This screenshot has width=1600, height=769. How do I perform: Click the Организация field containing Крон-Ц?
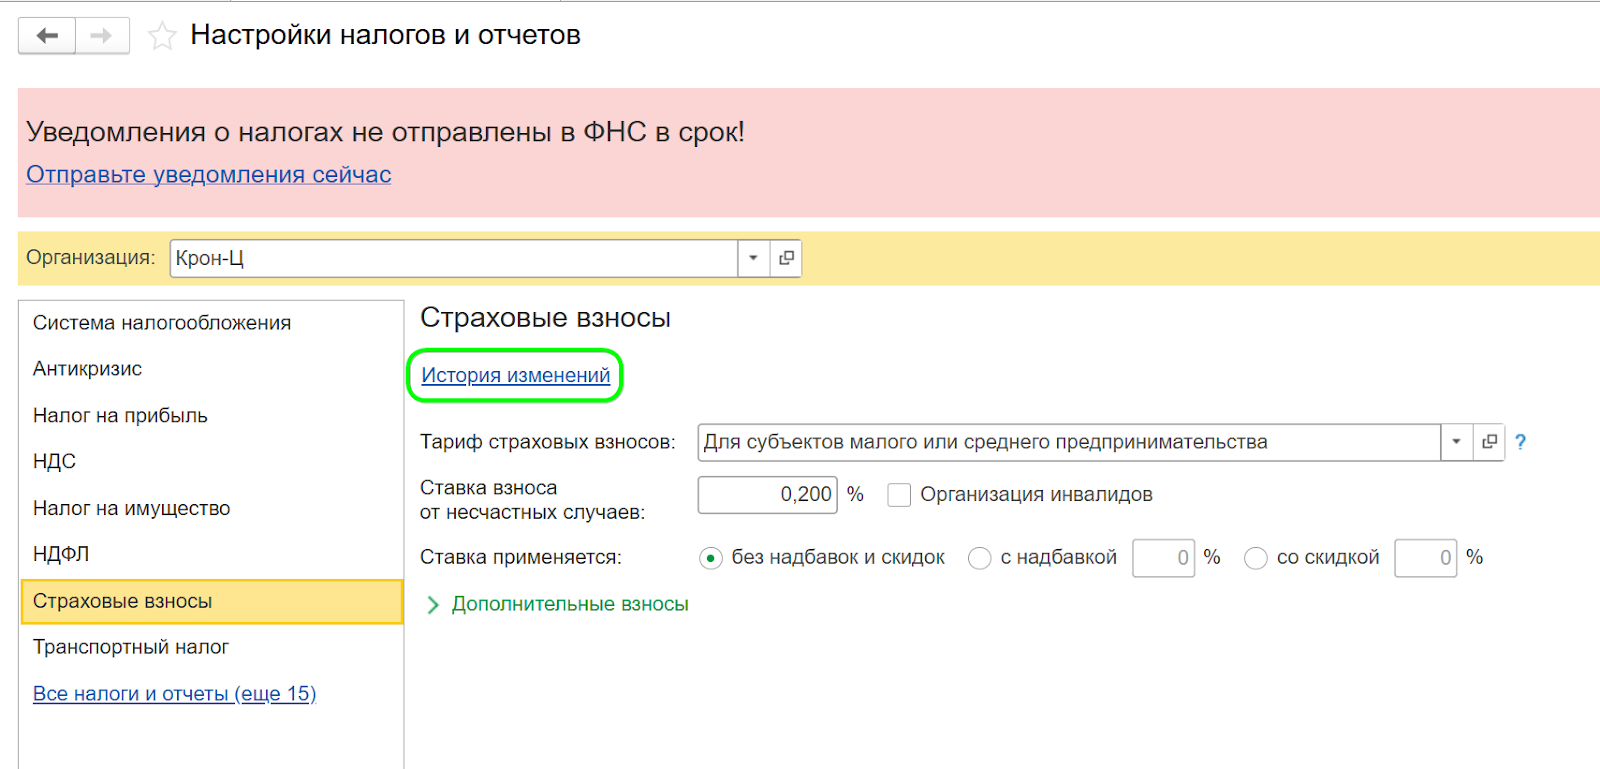454,258
